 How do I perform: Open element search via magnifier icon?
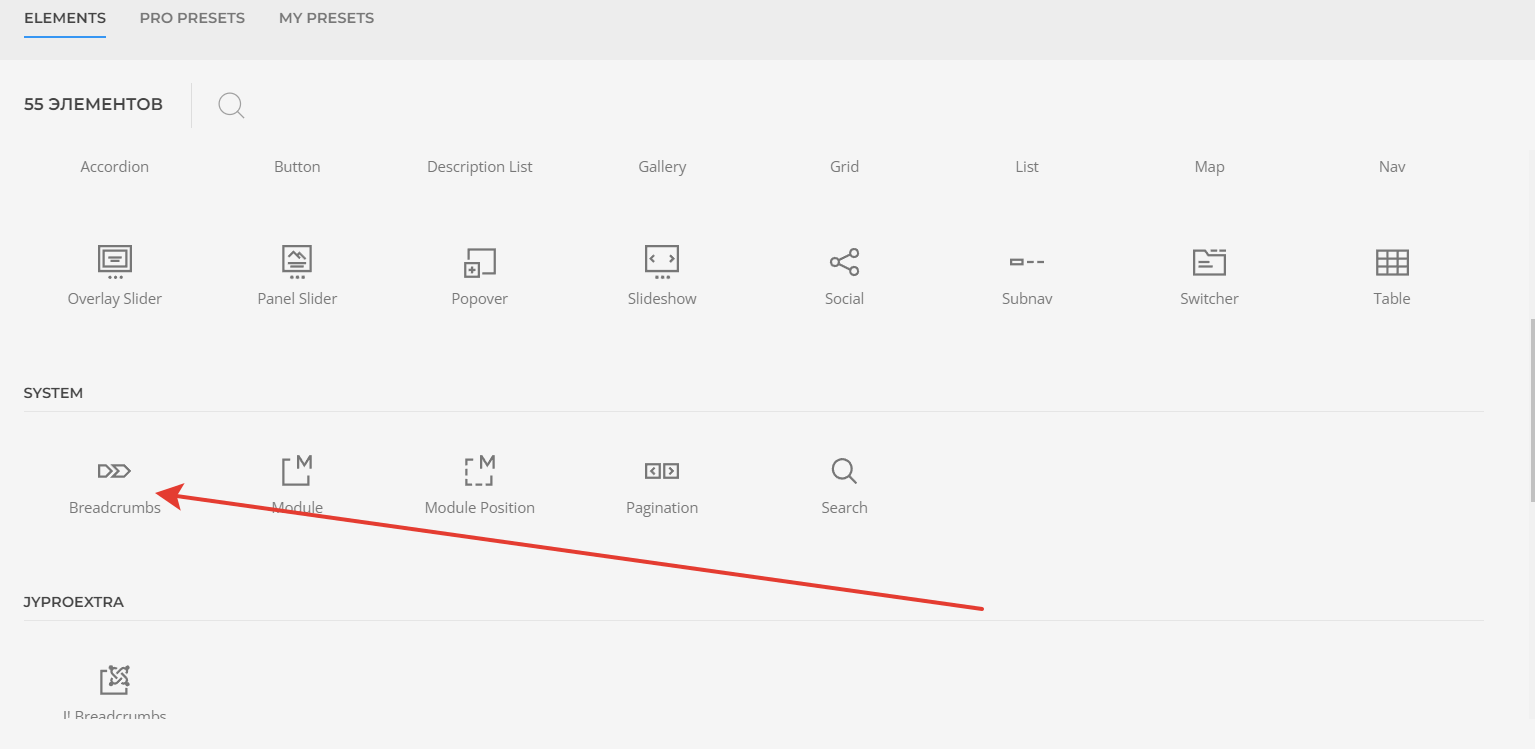pyautogui.click(x=231, y=105)
